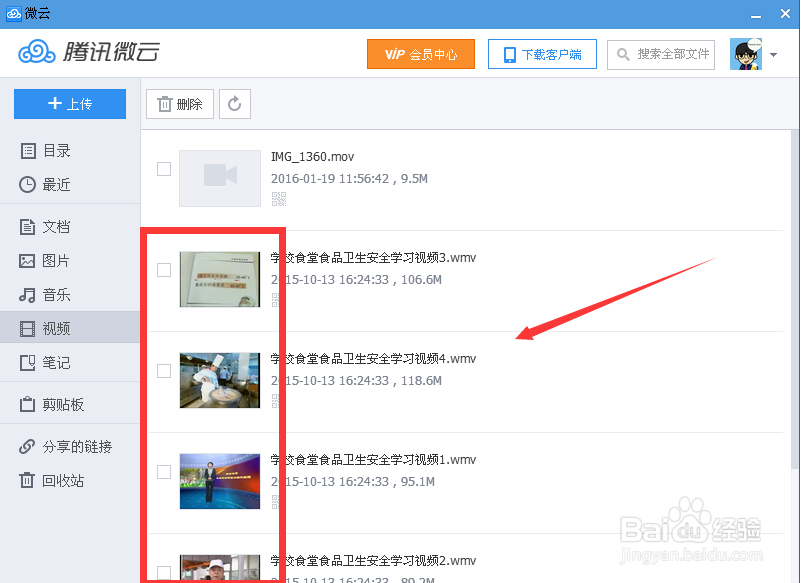This screenshot has height=583, width=809.
Task: Open the VIP 会员中心 member center
Action: pyautogui.click(x=421, y=55)
